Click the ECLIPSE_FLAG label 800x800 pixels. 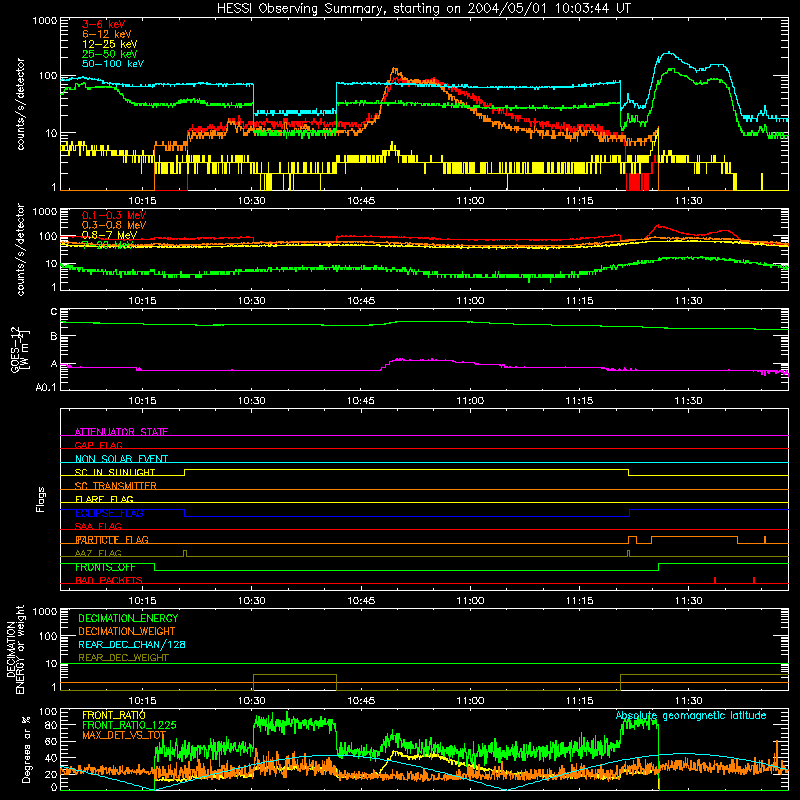click(x=109, y=513)
